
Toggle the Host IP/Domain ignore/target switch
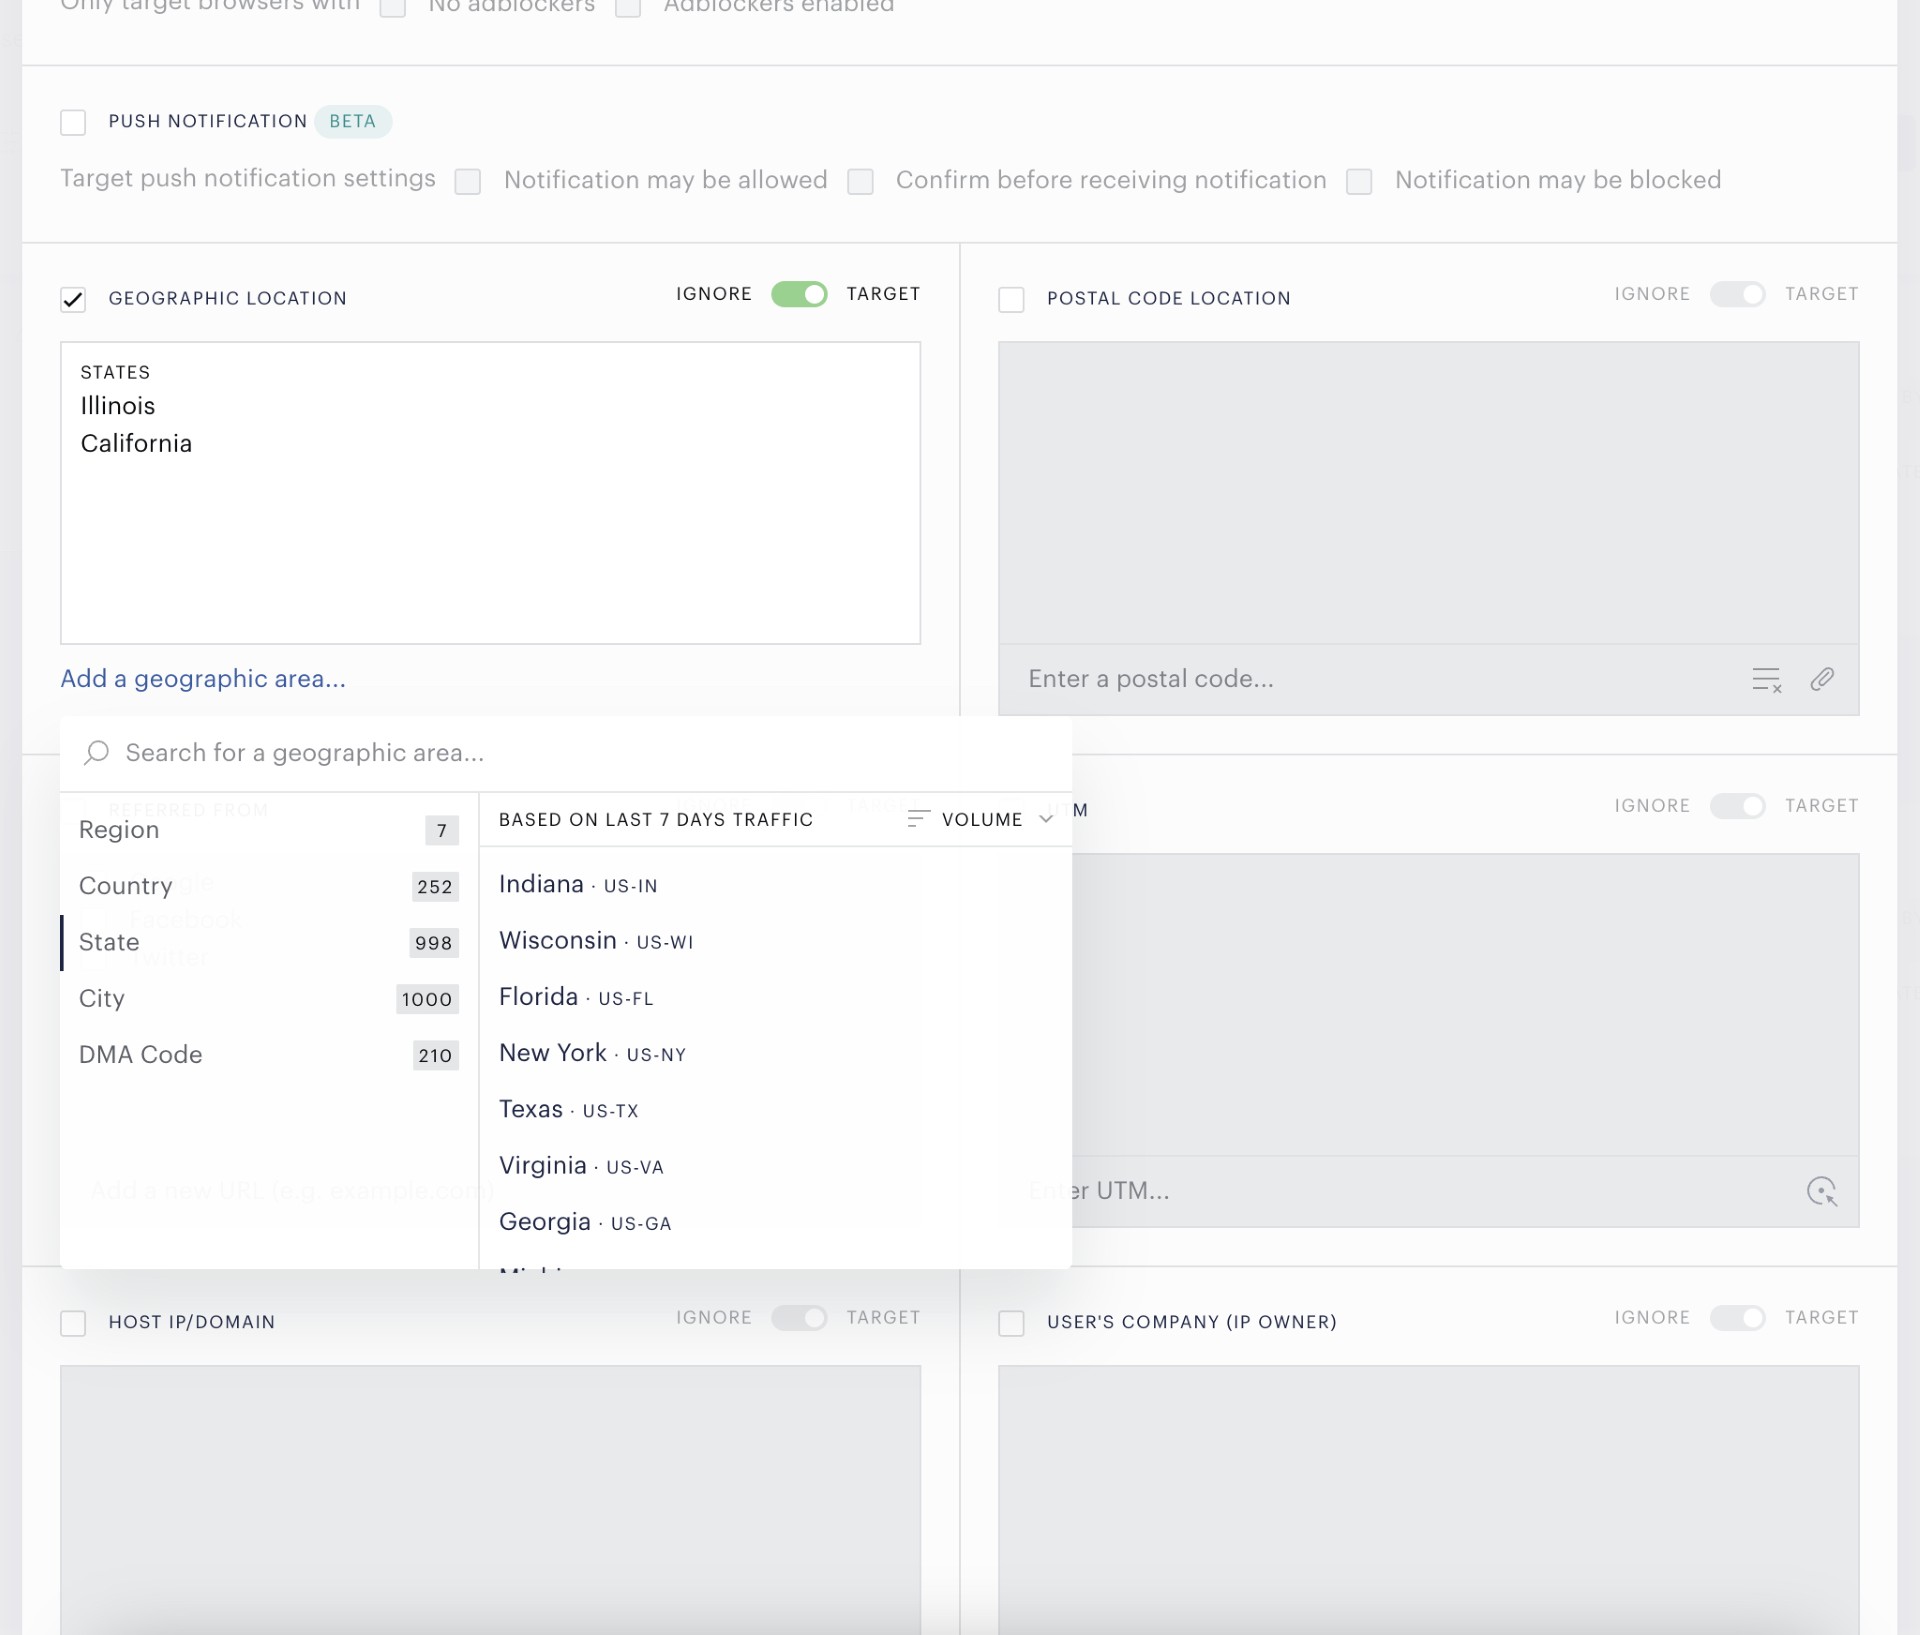(x=799, y=1318)
